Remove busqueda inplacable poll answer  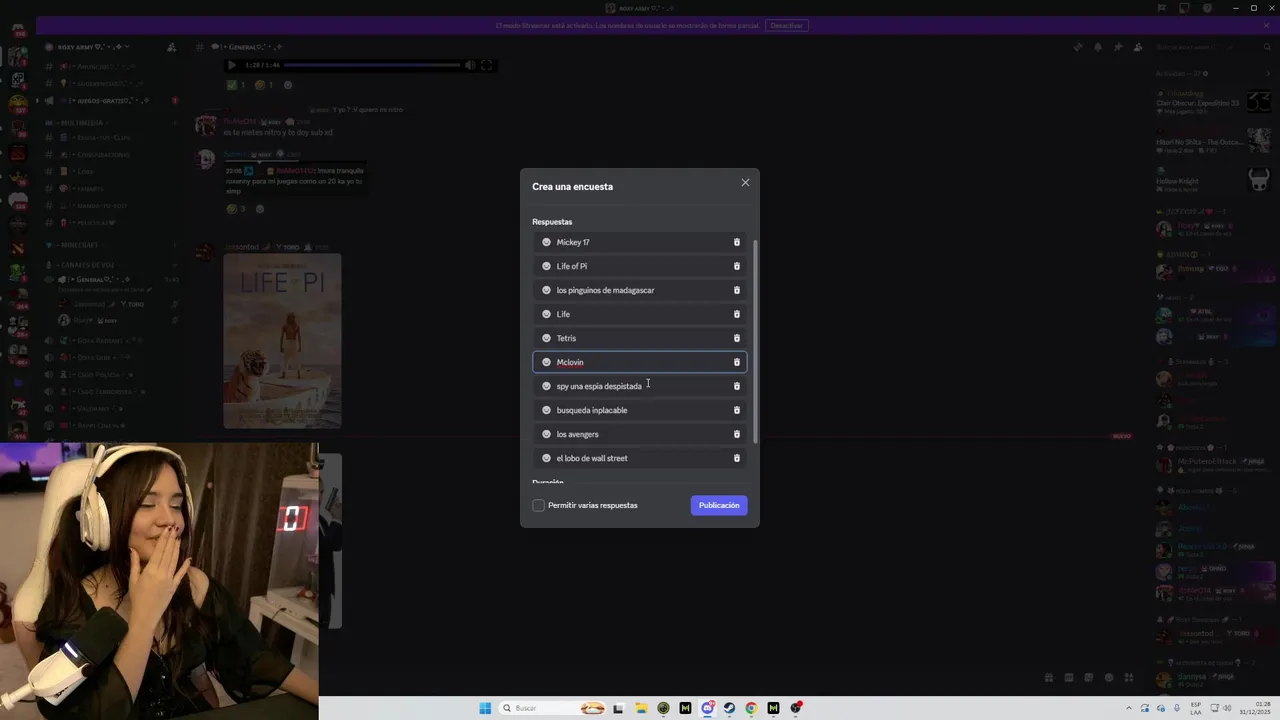pos(737,410)
